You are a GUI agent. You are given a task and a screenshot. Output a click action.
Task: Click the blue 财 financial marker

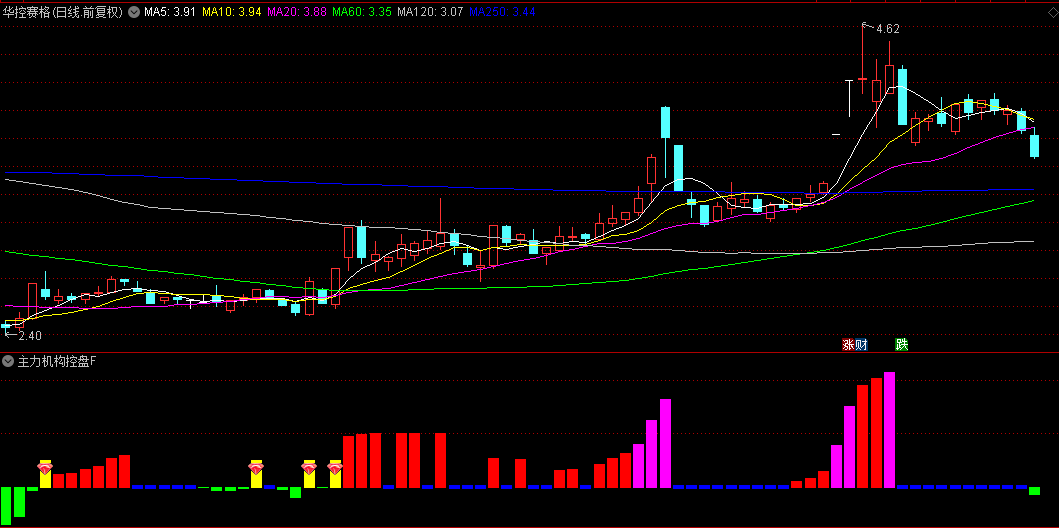pyautogui.click(x=860, y=344)
